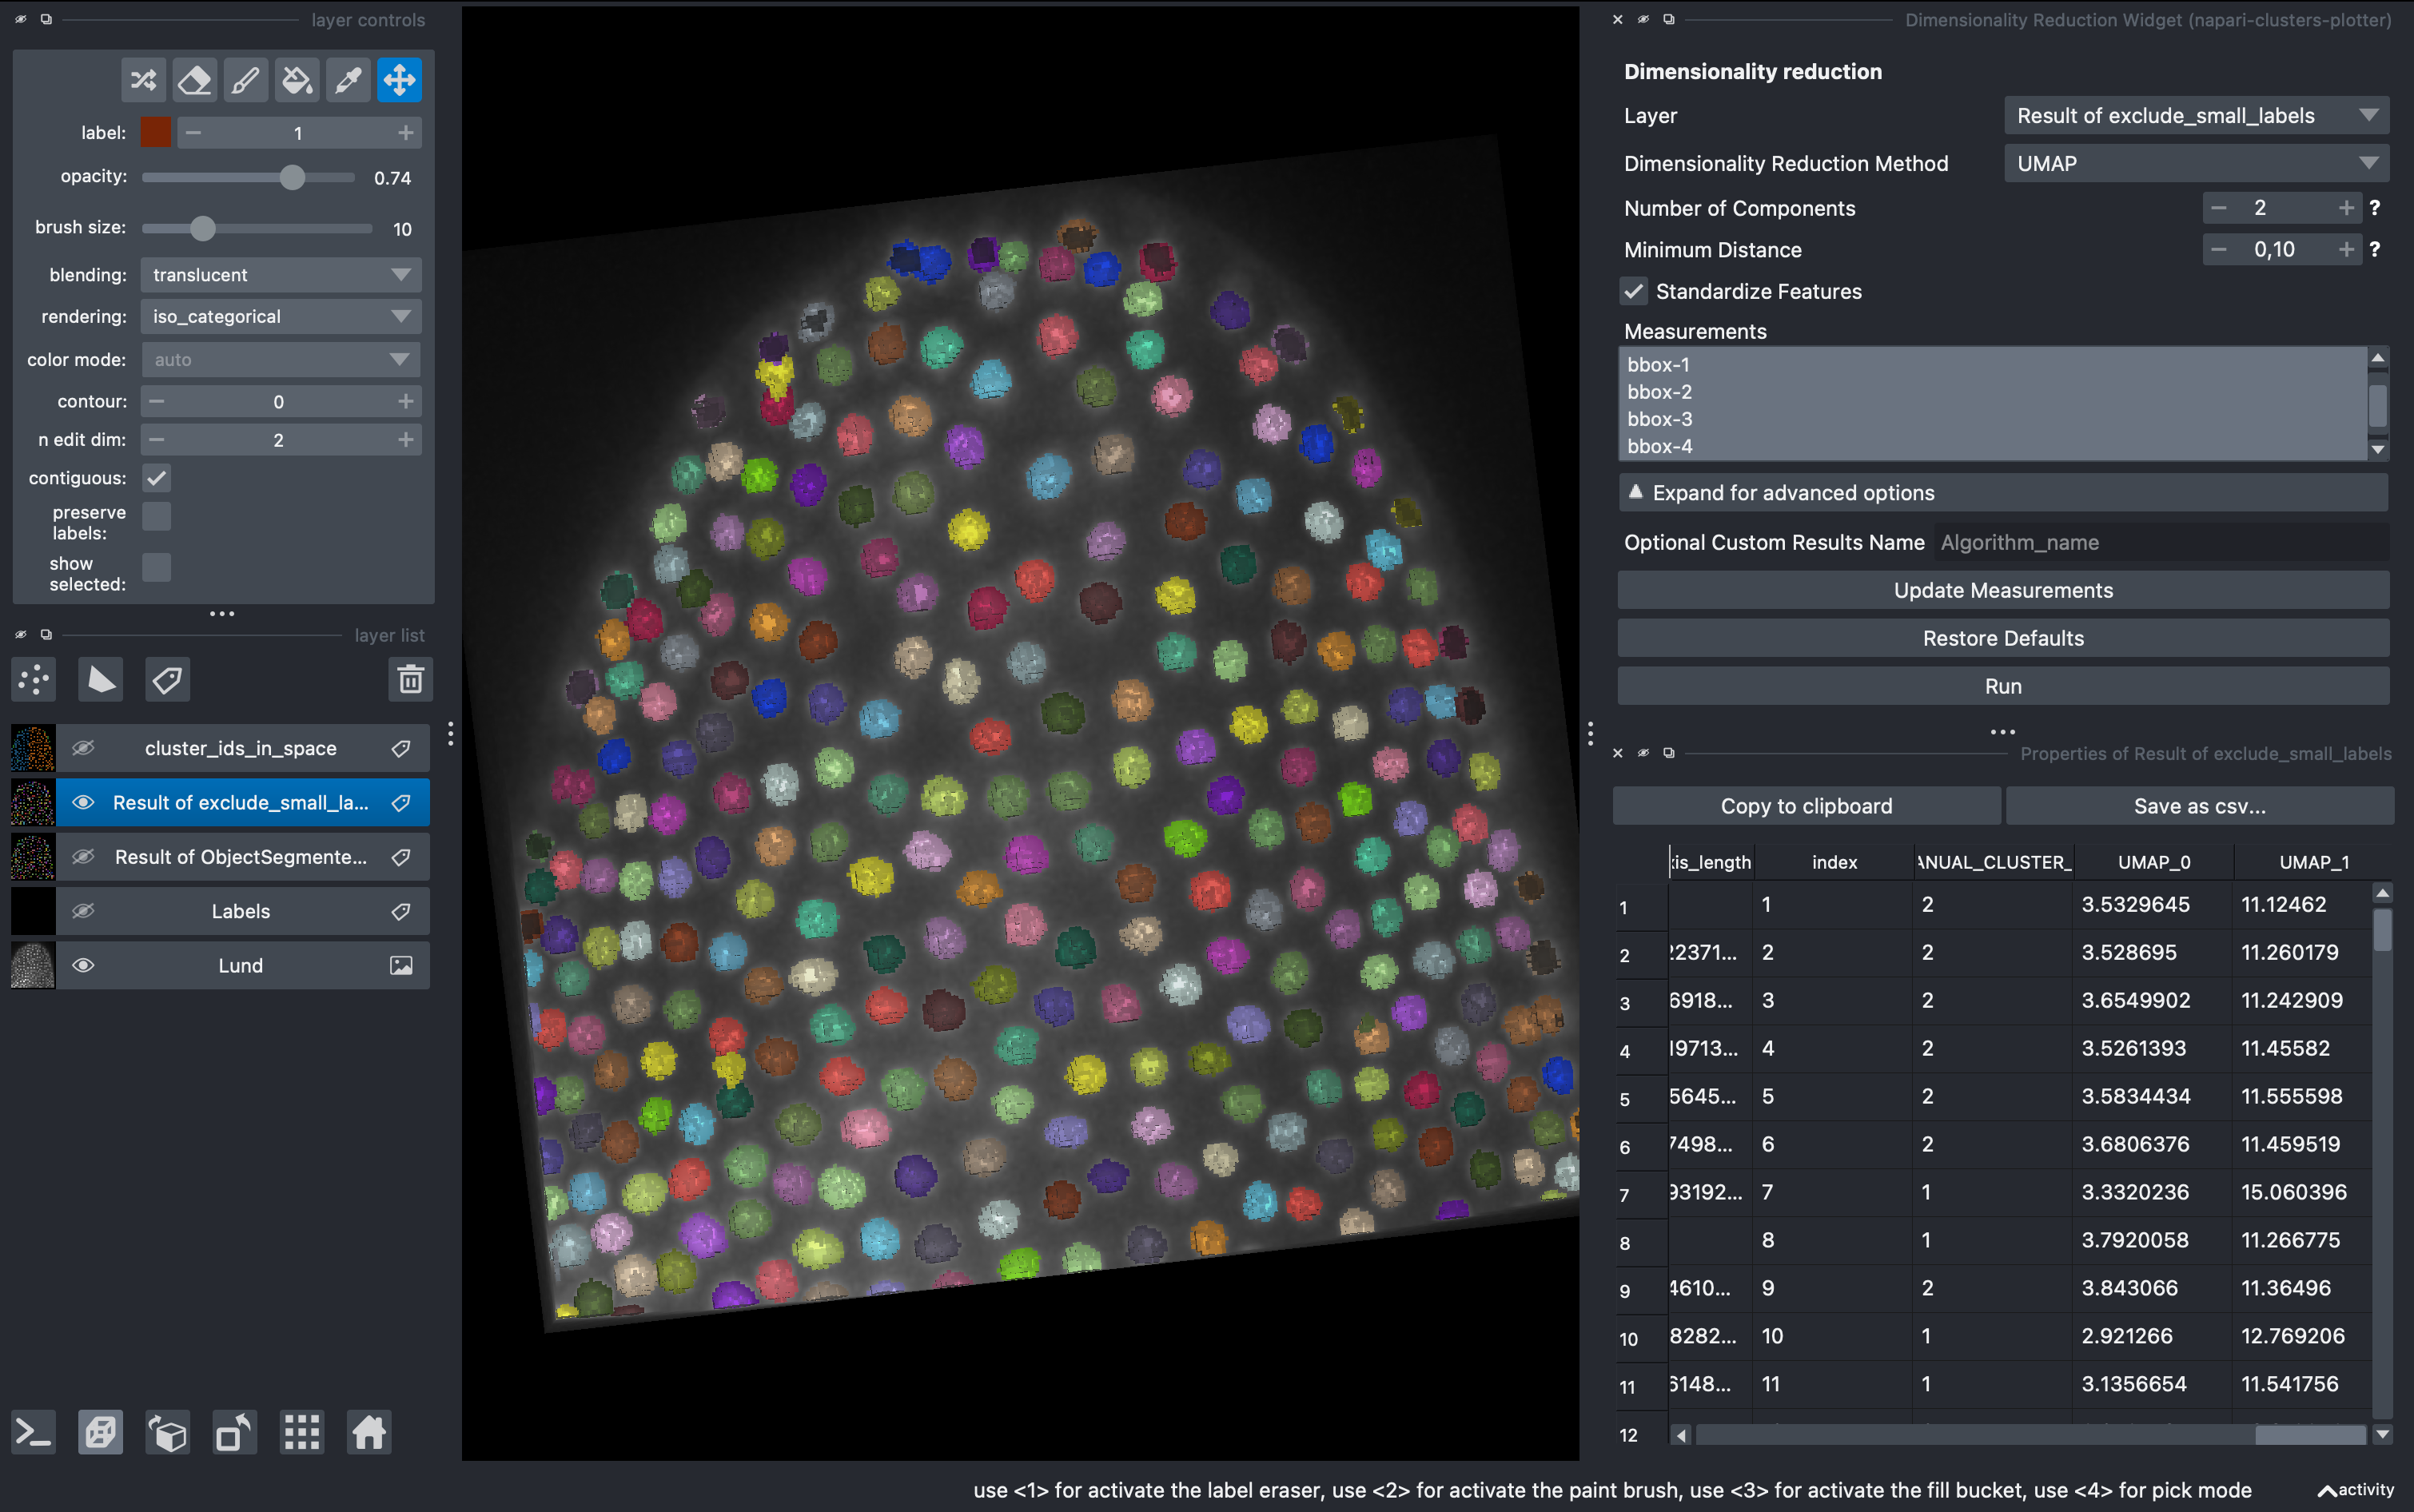Toggle grid mode view
Viewport: 2414px width, 1512px height.
point(301,1433)
